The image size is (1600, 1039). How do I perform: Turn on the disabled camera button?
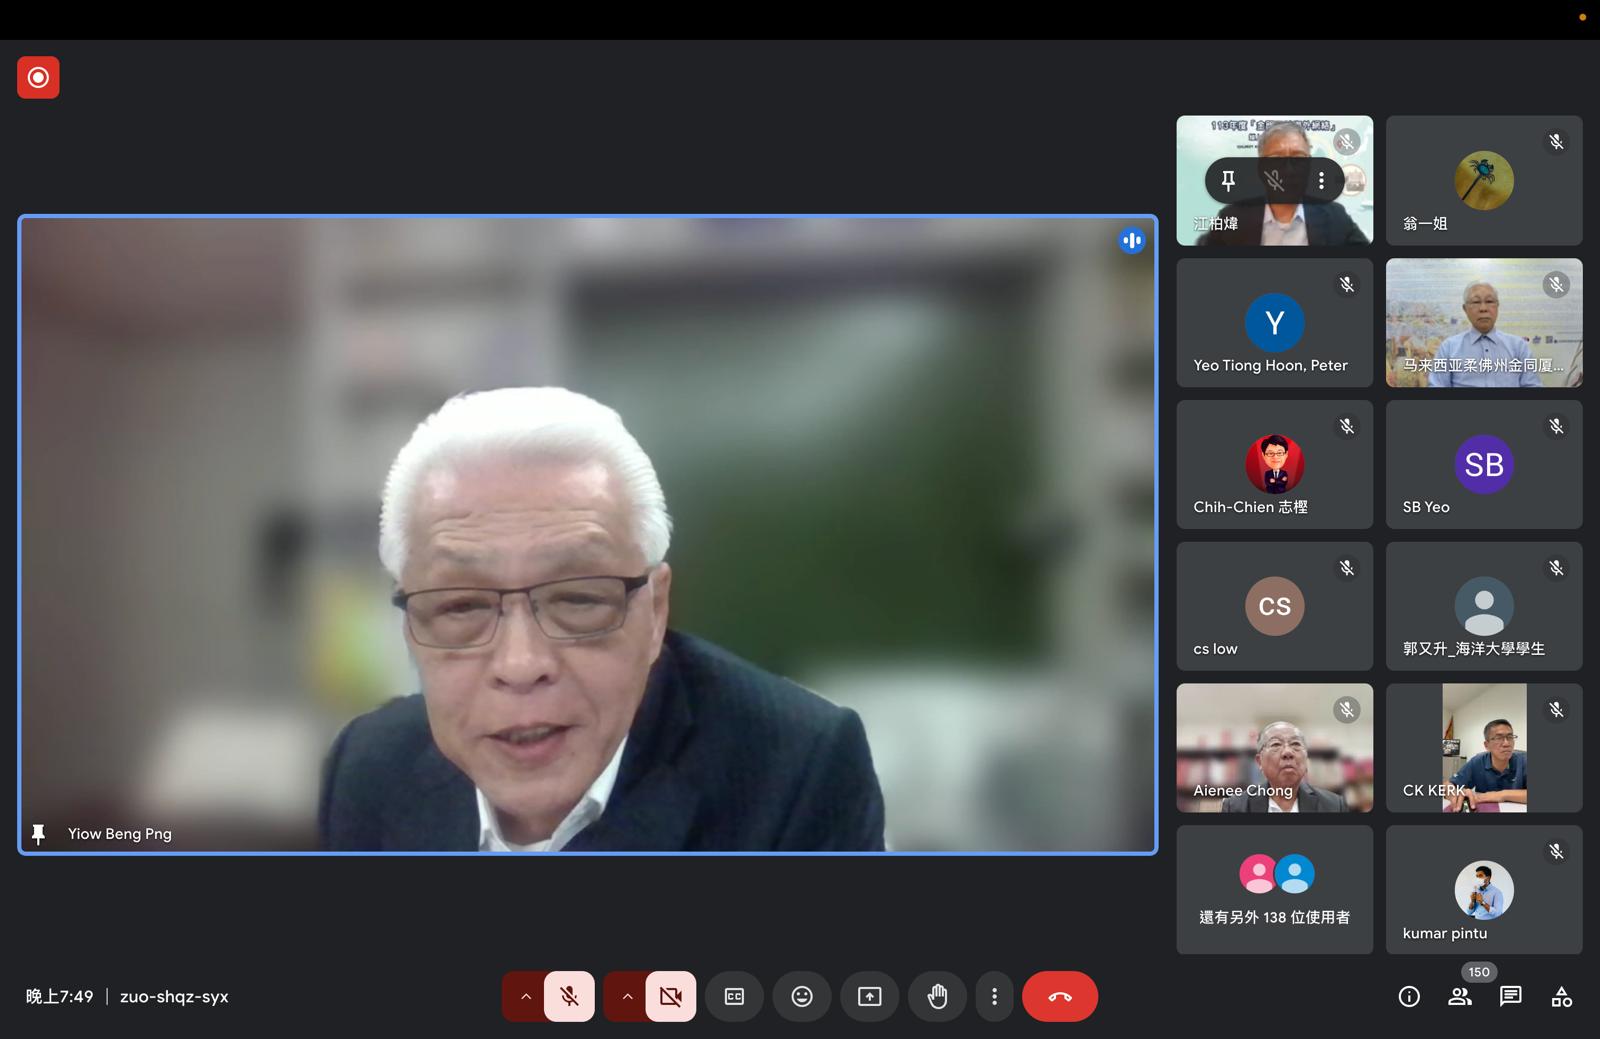[x=670, y=996]
